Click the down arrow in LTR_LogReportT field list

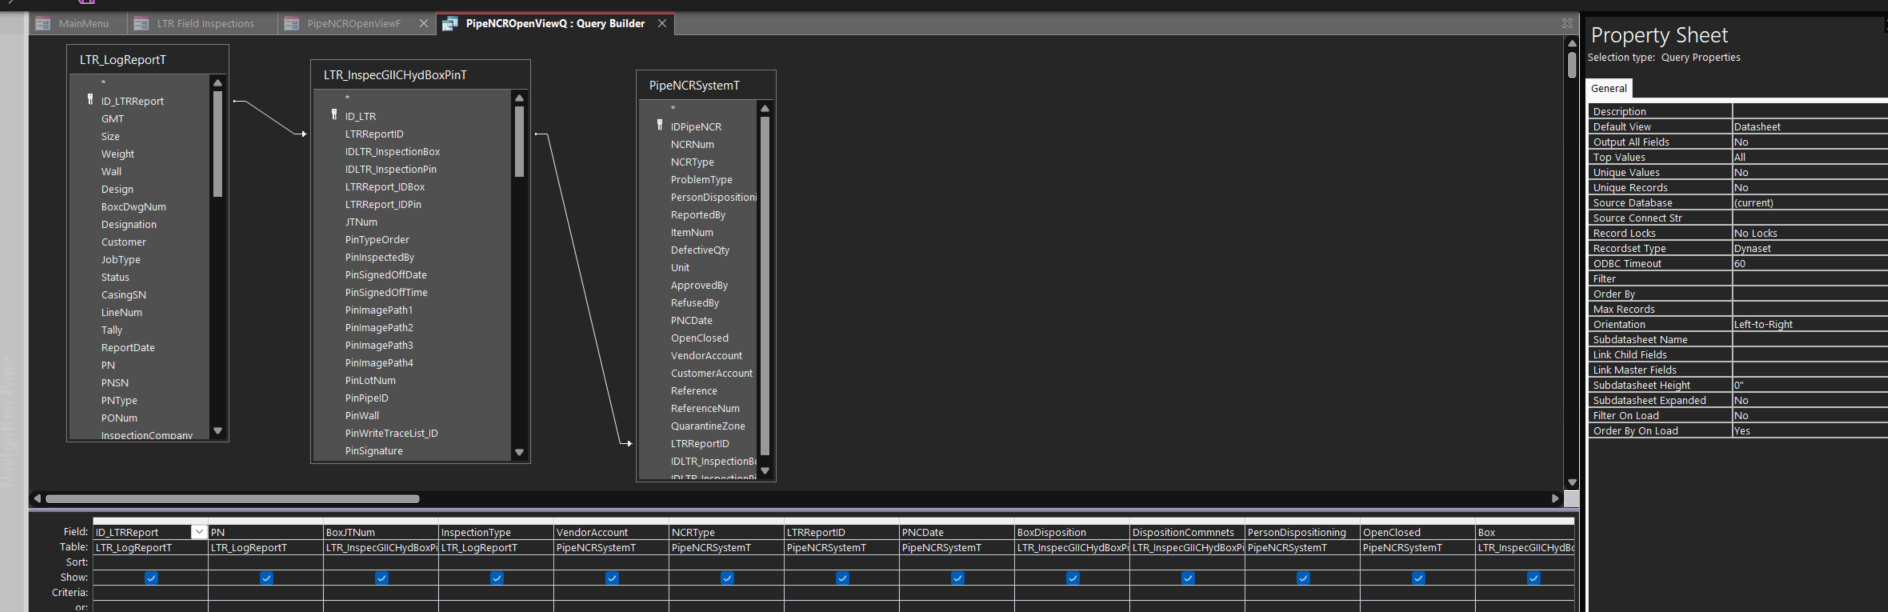(x=217, y=431)
